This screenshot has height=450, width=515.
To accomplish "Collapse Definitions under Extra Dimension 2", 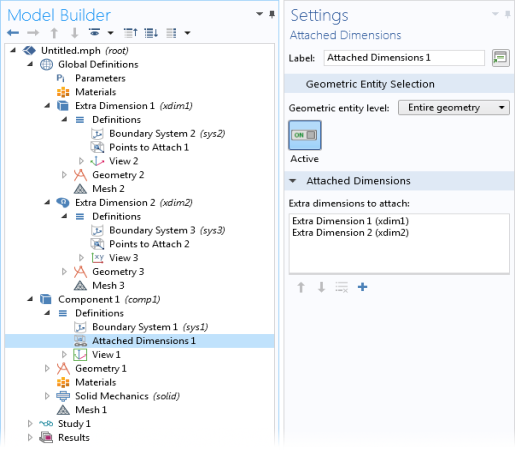I will 64,216.
